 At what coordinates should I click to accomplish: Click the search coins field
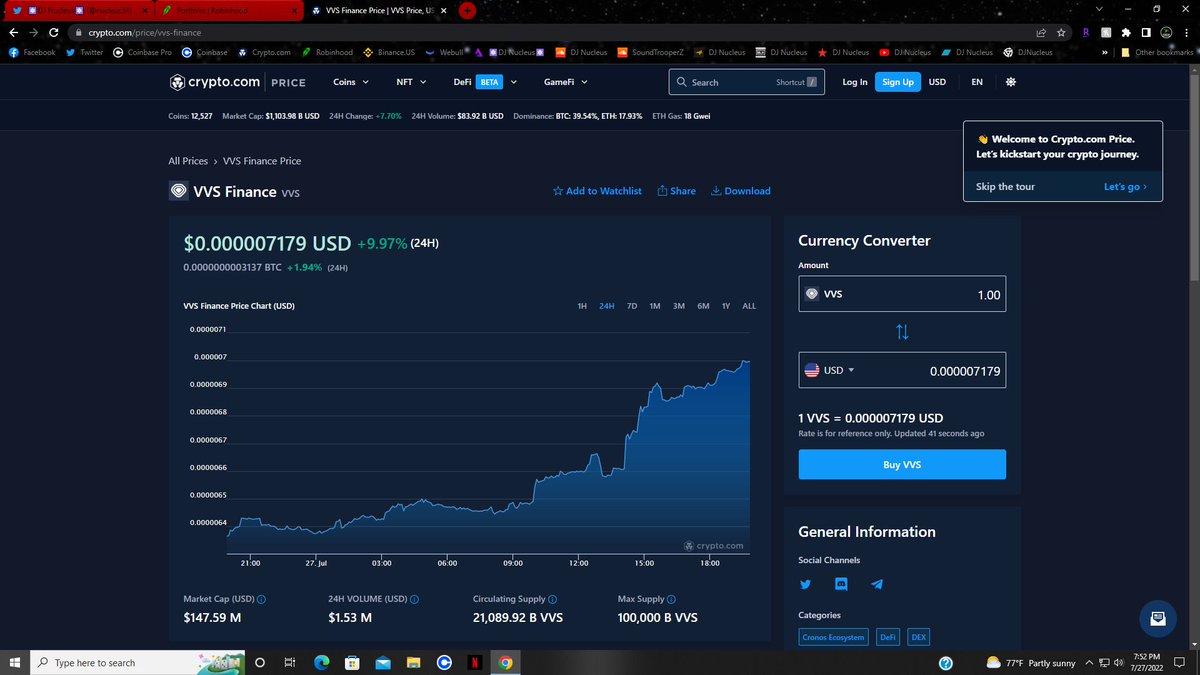(746, 82)
